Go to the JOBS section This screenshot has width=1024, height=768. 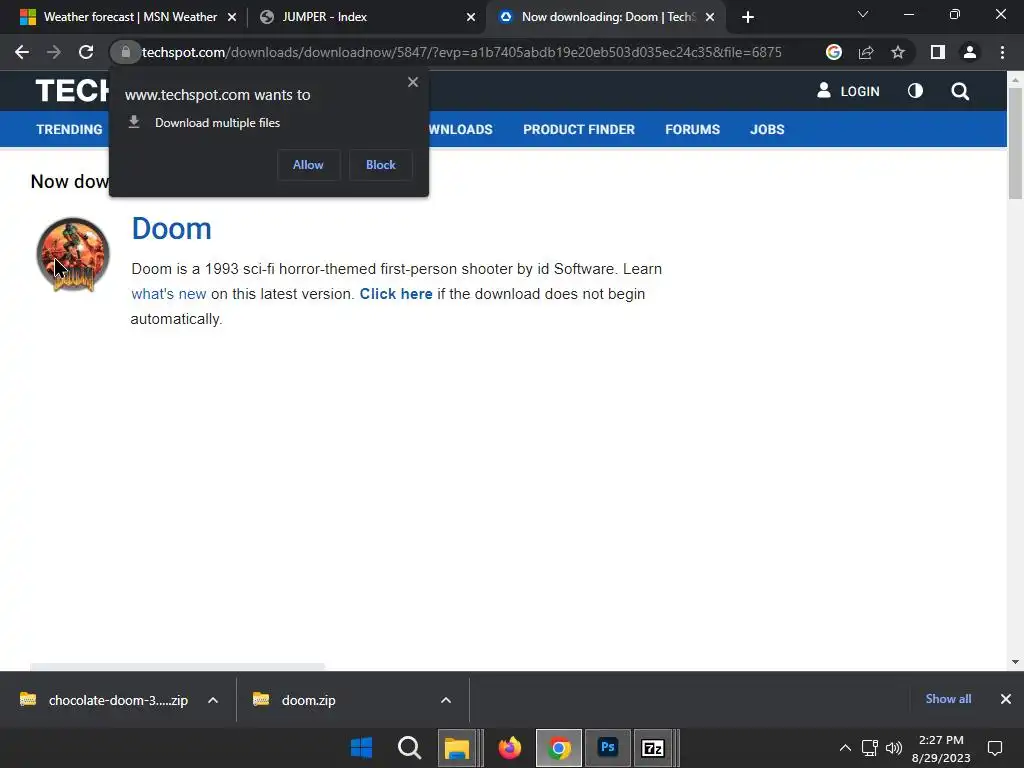point(767,129)
